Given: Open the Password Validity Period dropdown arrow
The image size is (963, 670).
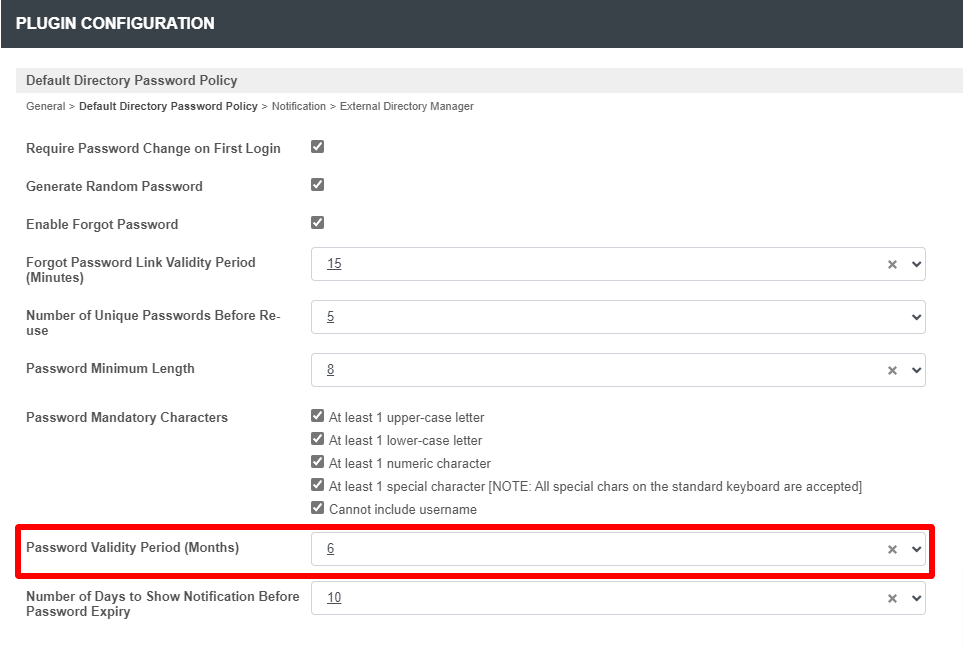Looking at the screenshot, I should [916, 550].
